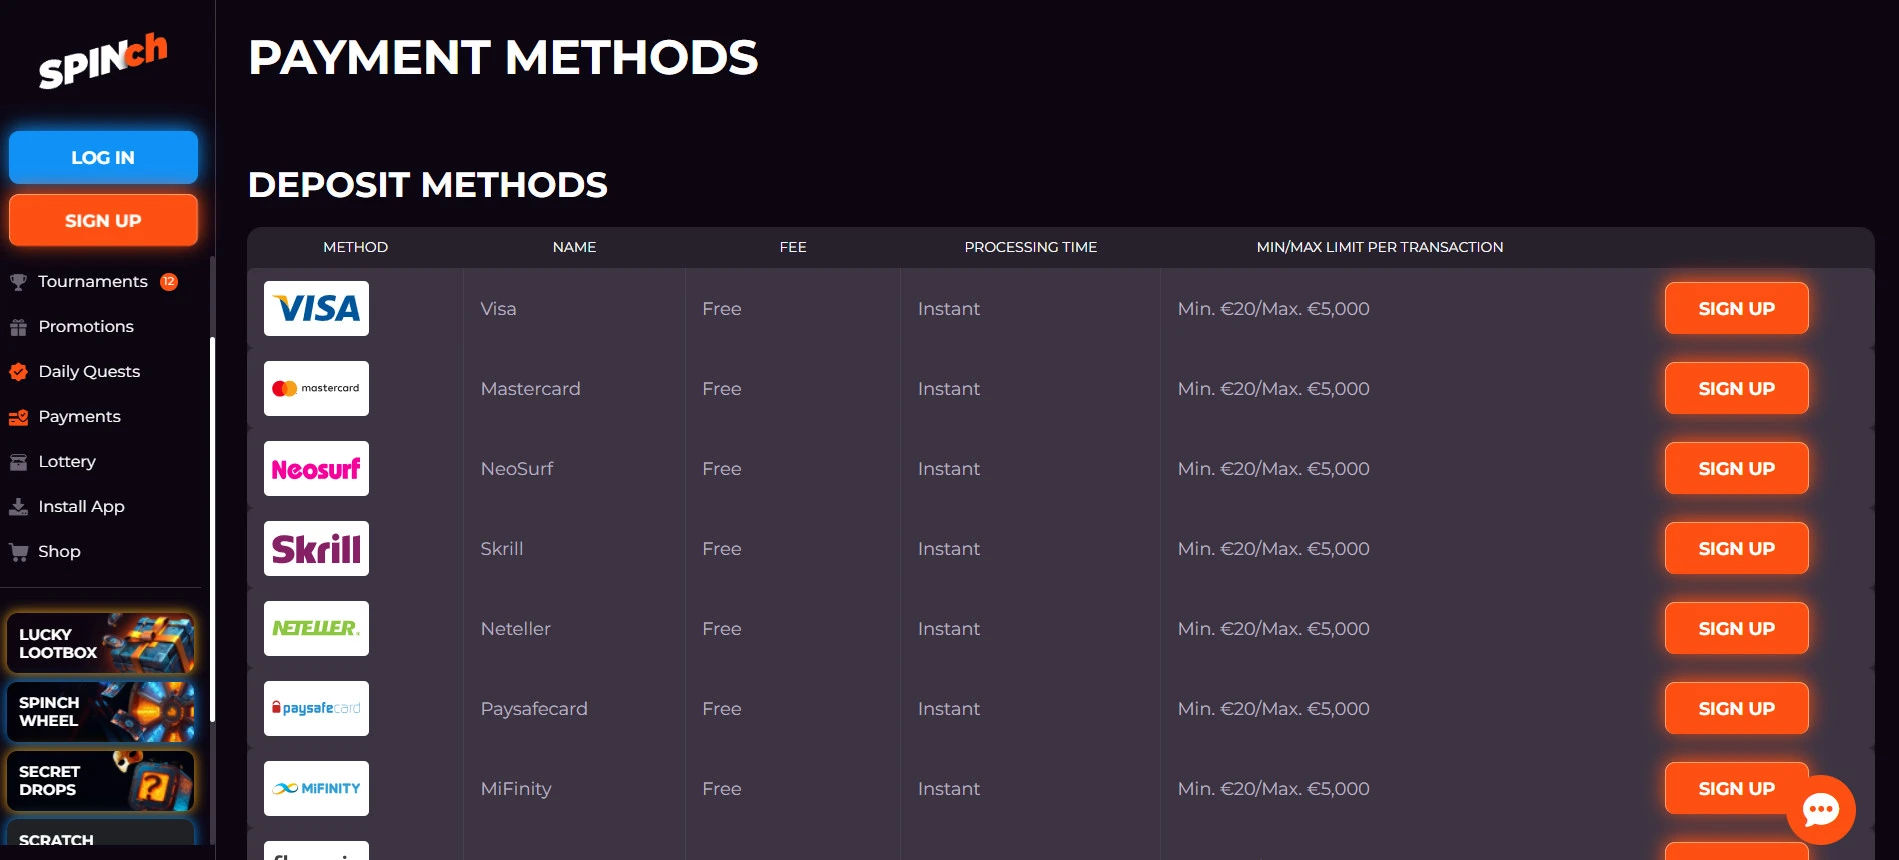The image size is (1899, 860).
Task: Go to Daily Quests
Action: click(89, 372)
